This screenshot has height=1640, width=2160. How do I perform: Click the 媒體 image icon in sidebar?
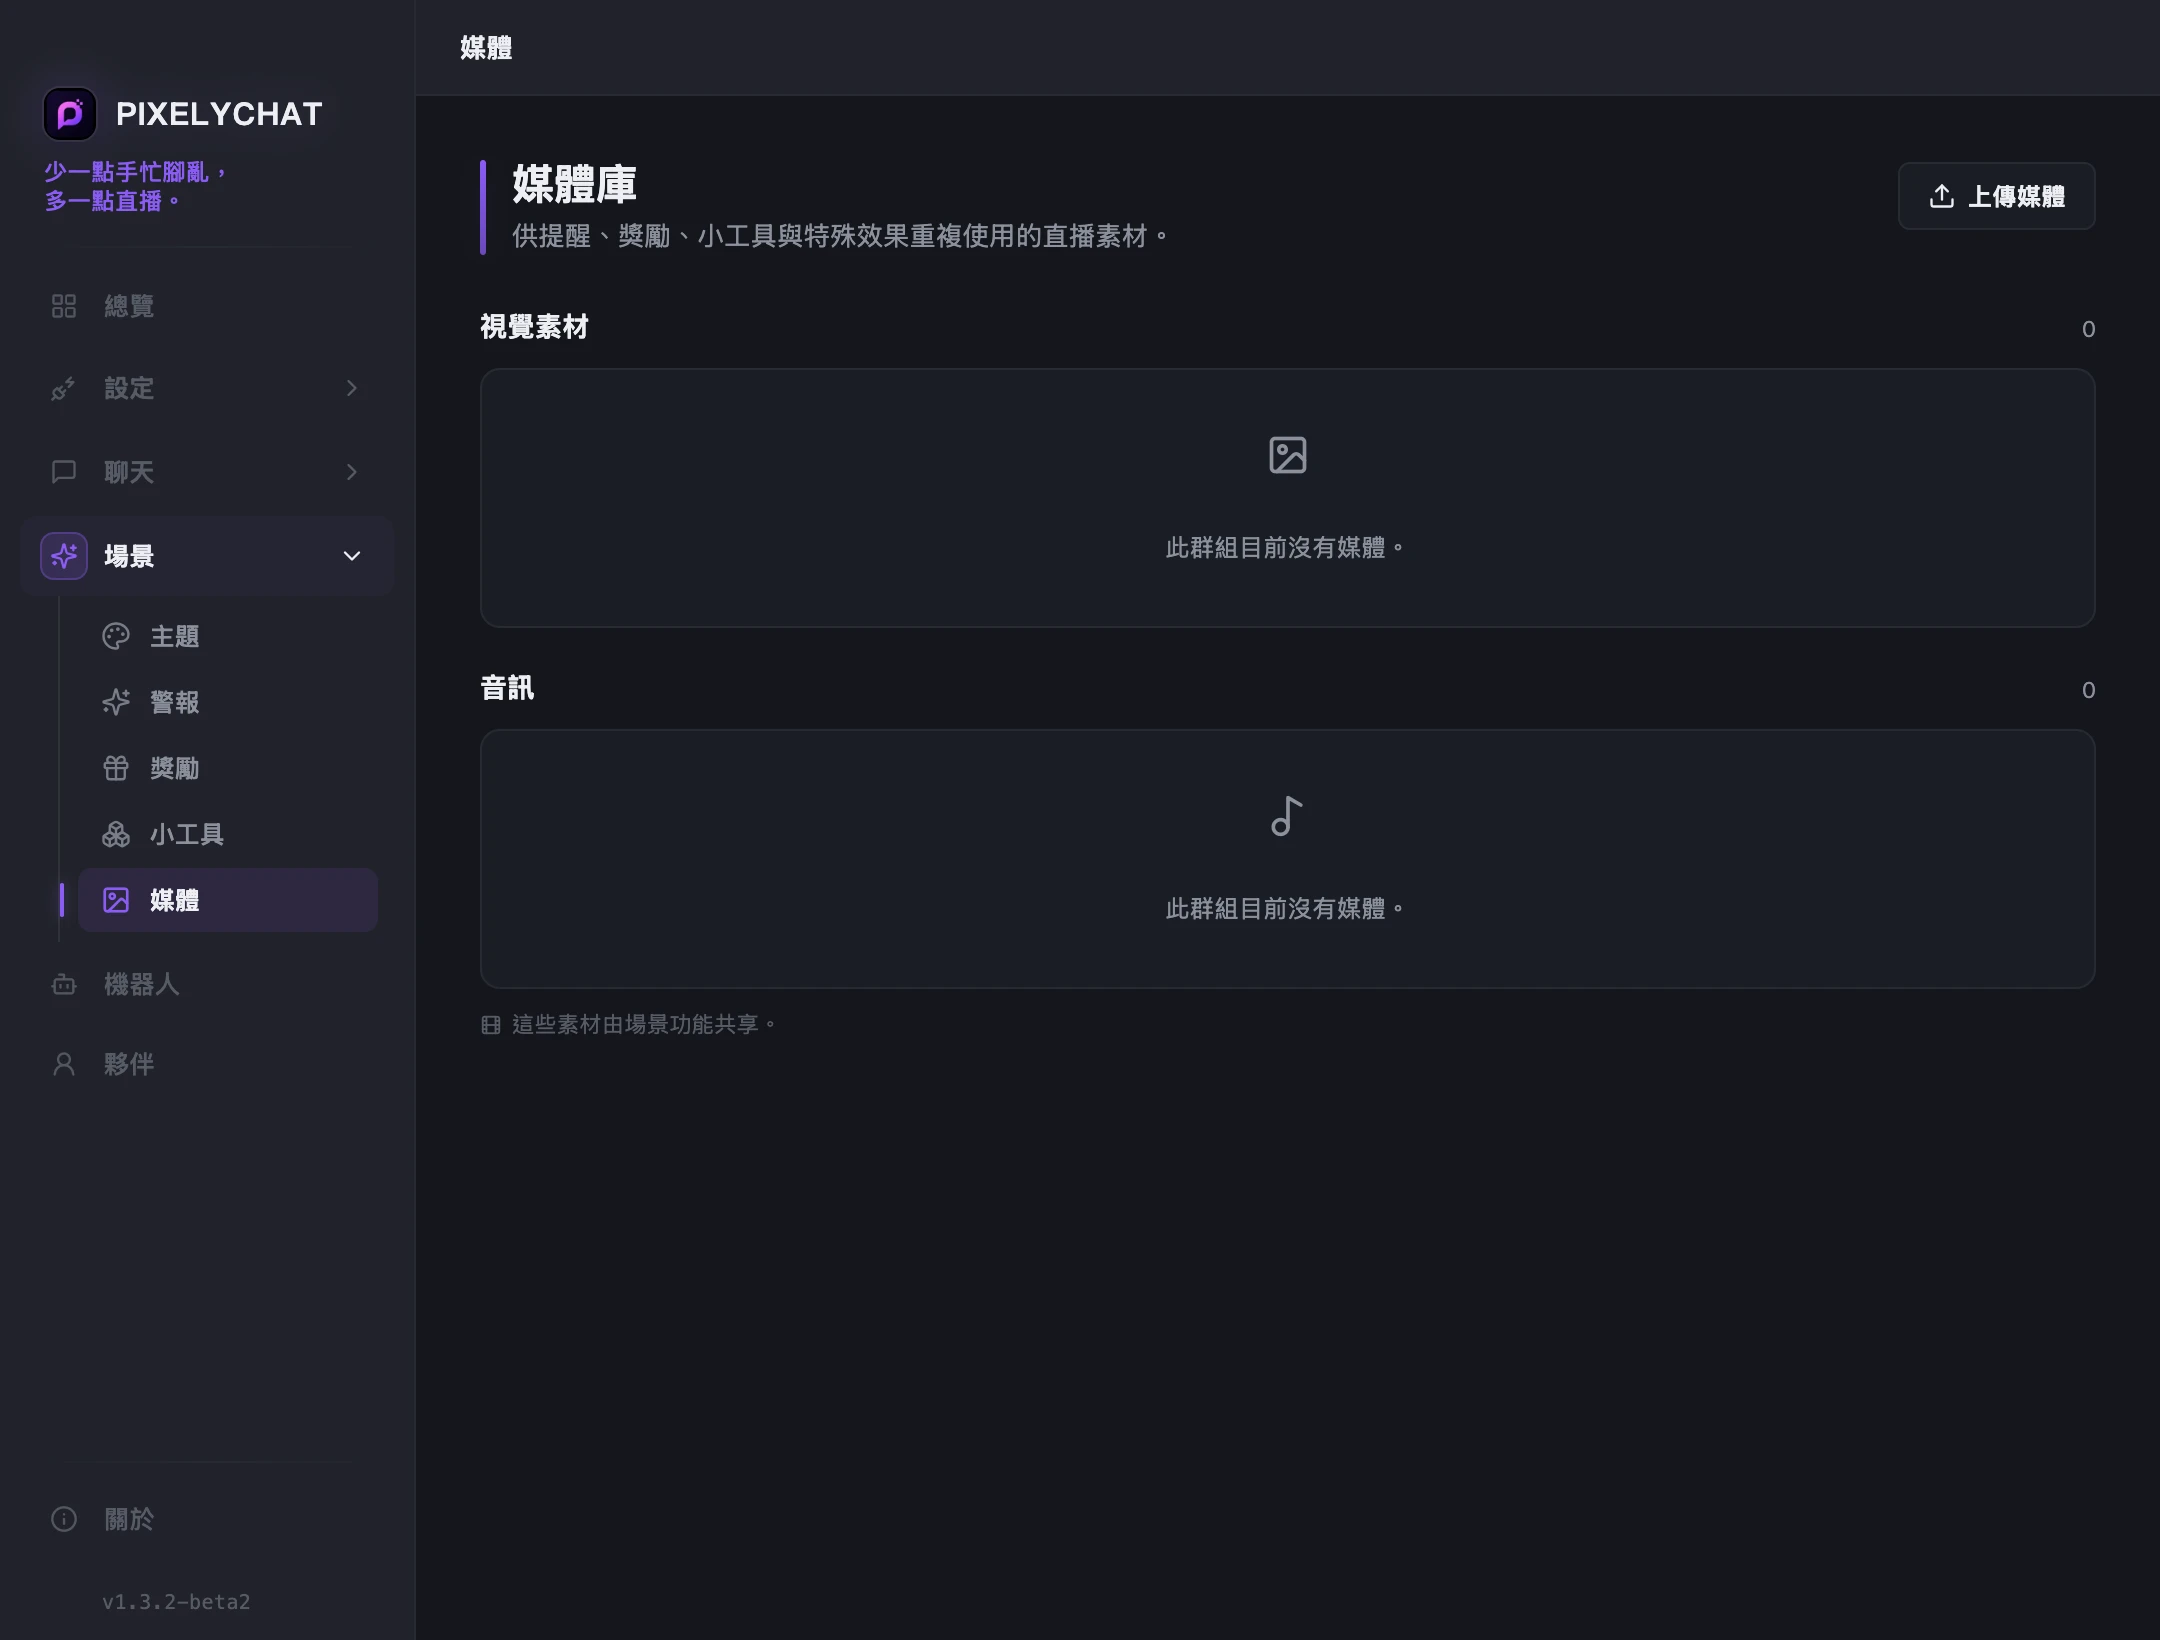[116, 900]
